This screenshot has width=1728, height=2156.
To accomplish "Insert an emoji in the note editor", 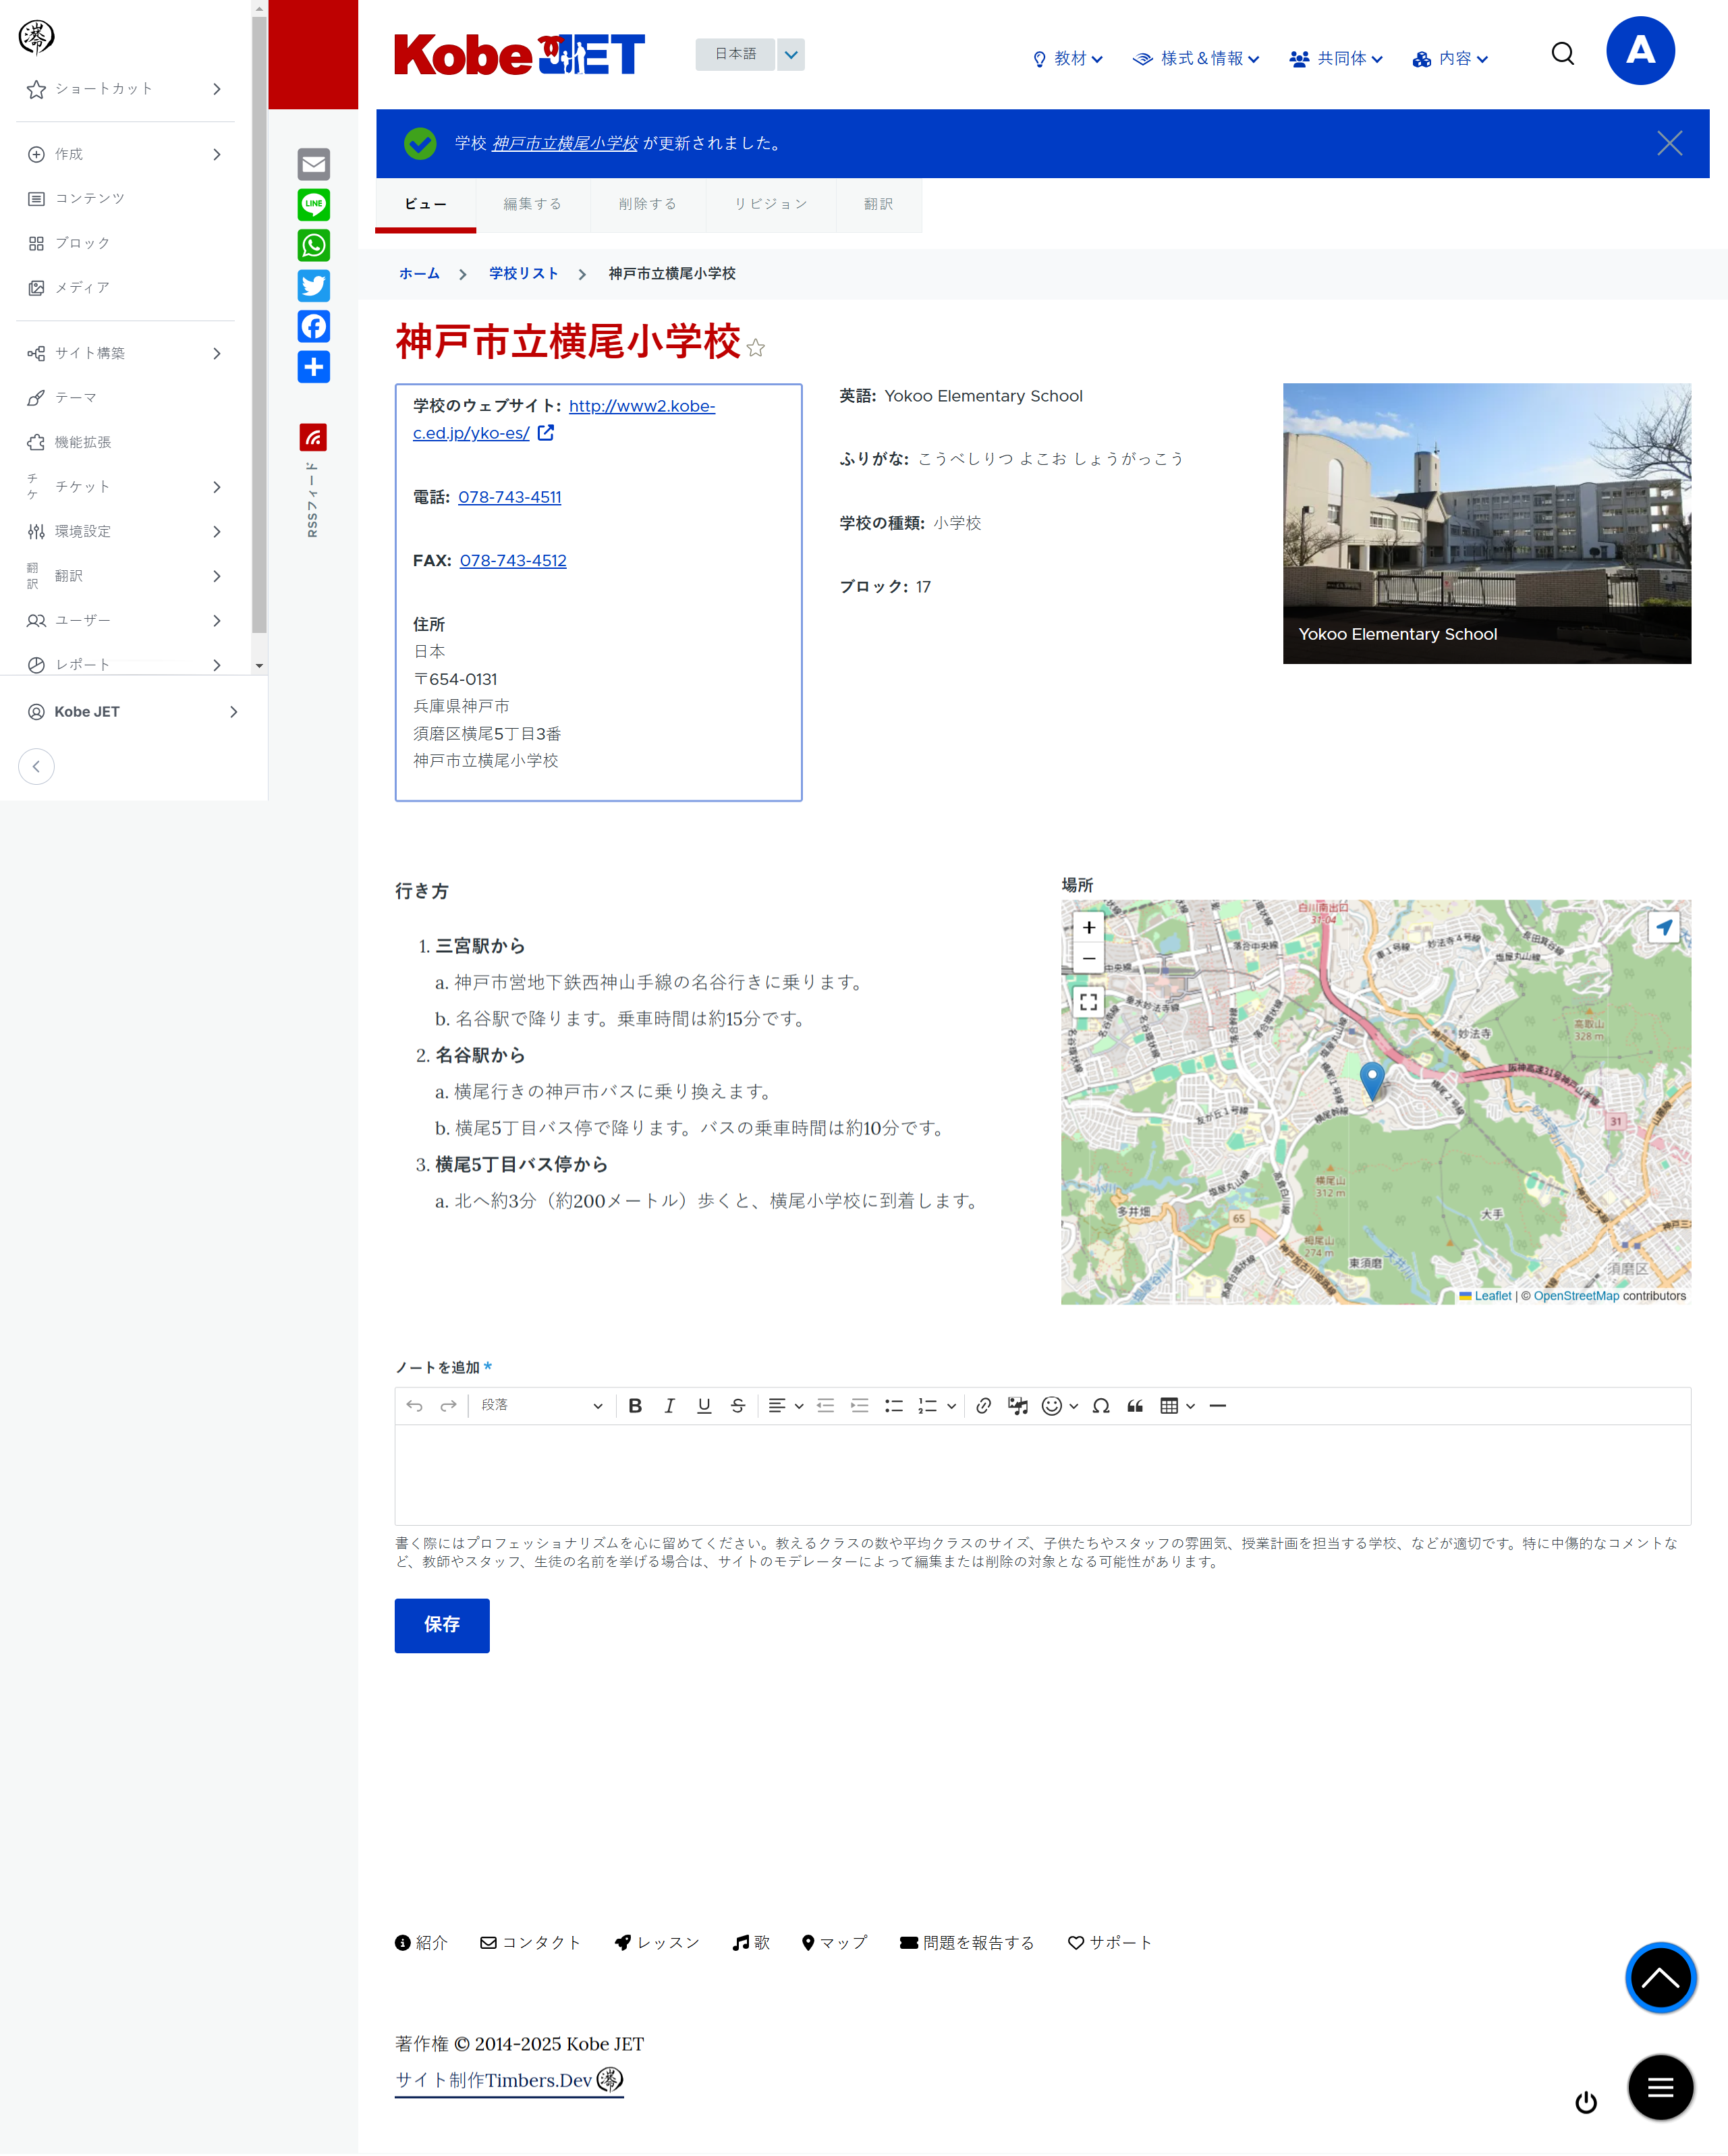I will click(1052, 1406).
